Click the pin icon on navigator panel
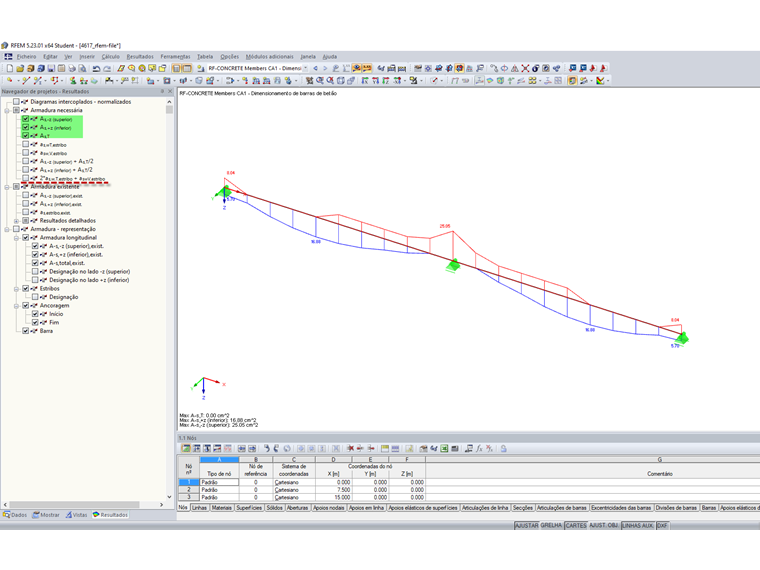Viewport: 760px width, 570px height. [162, 91]
